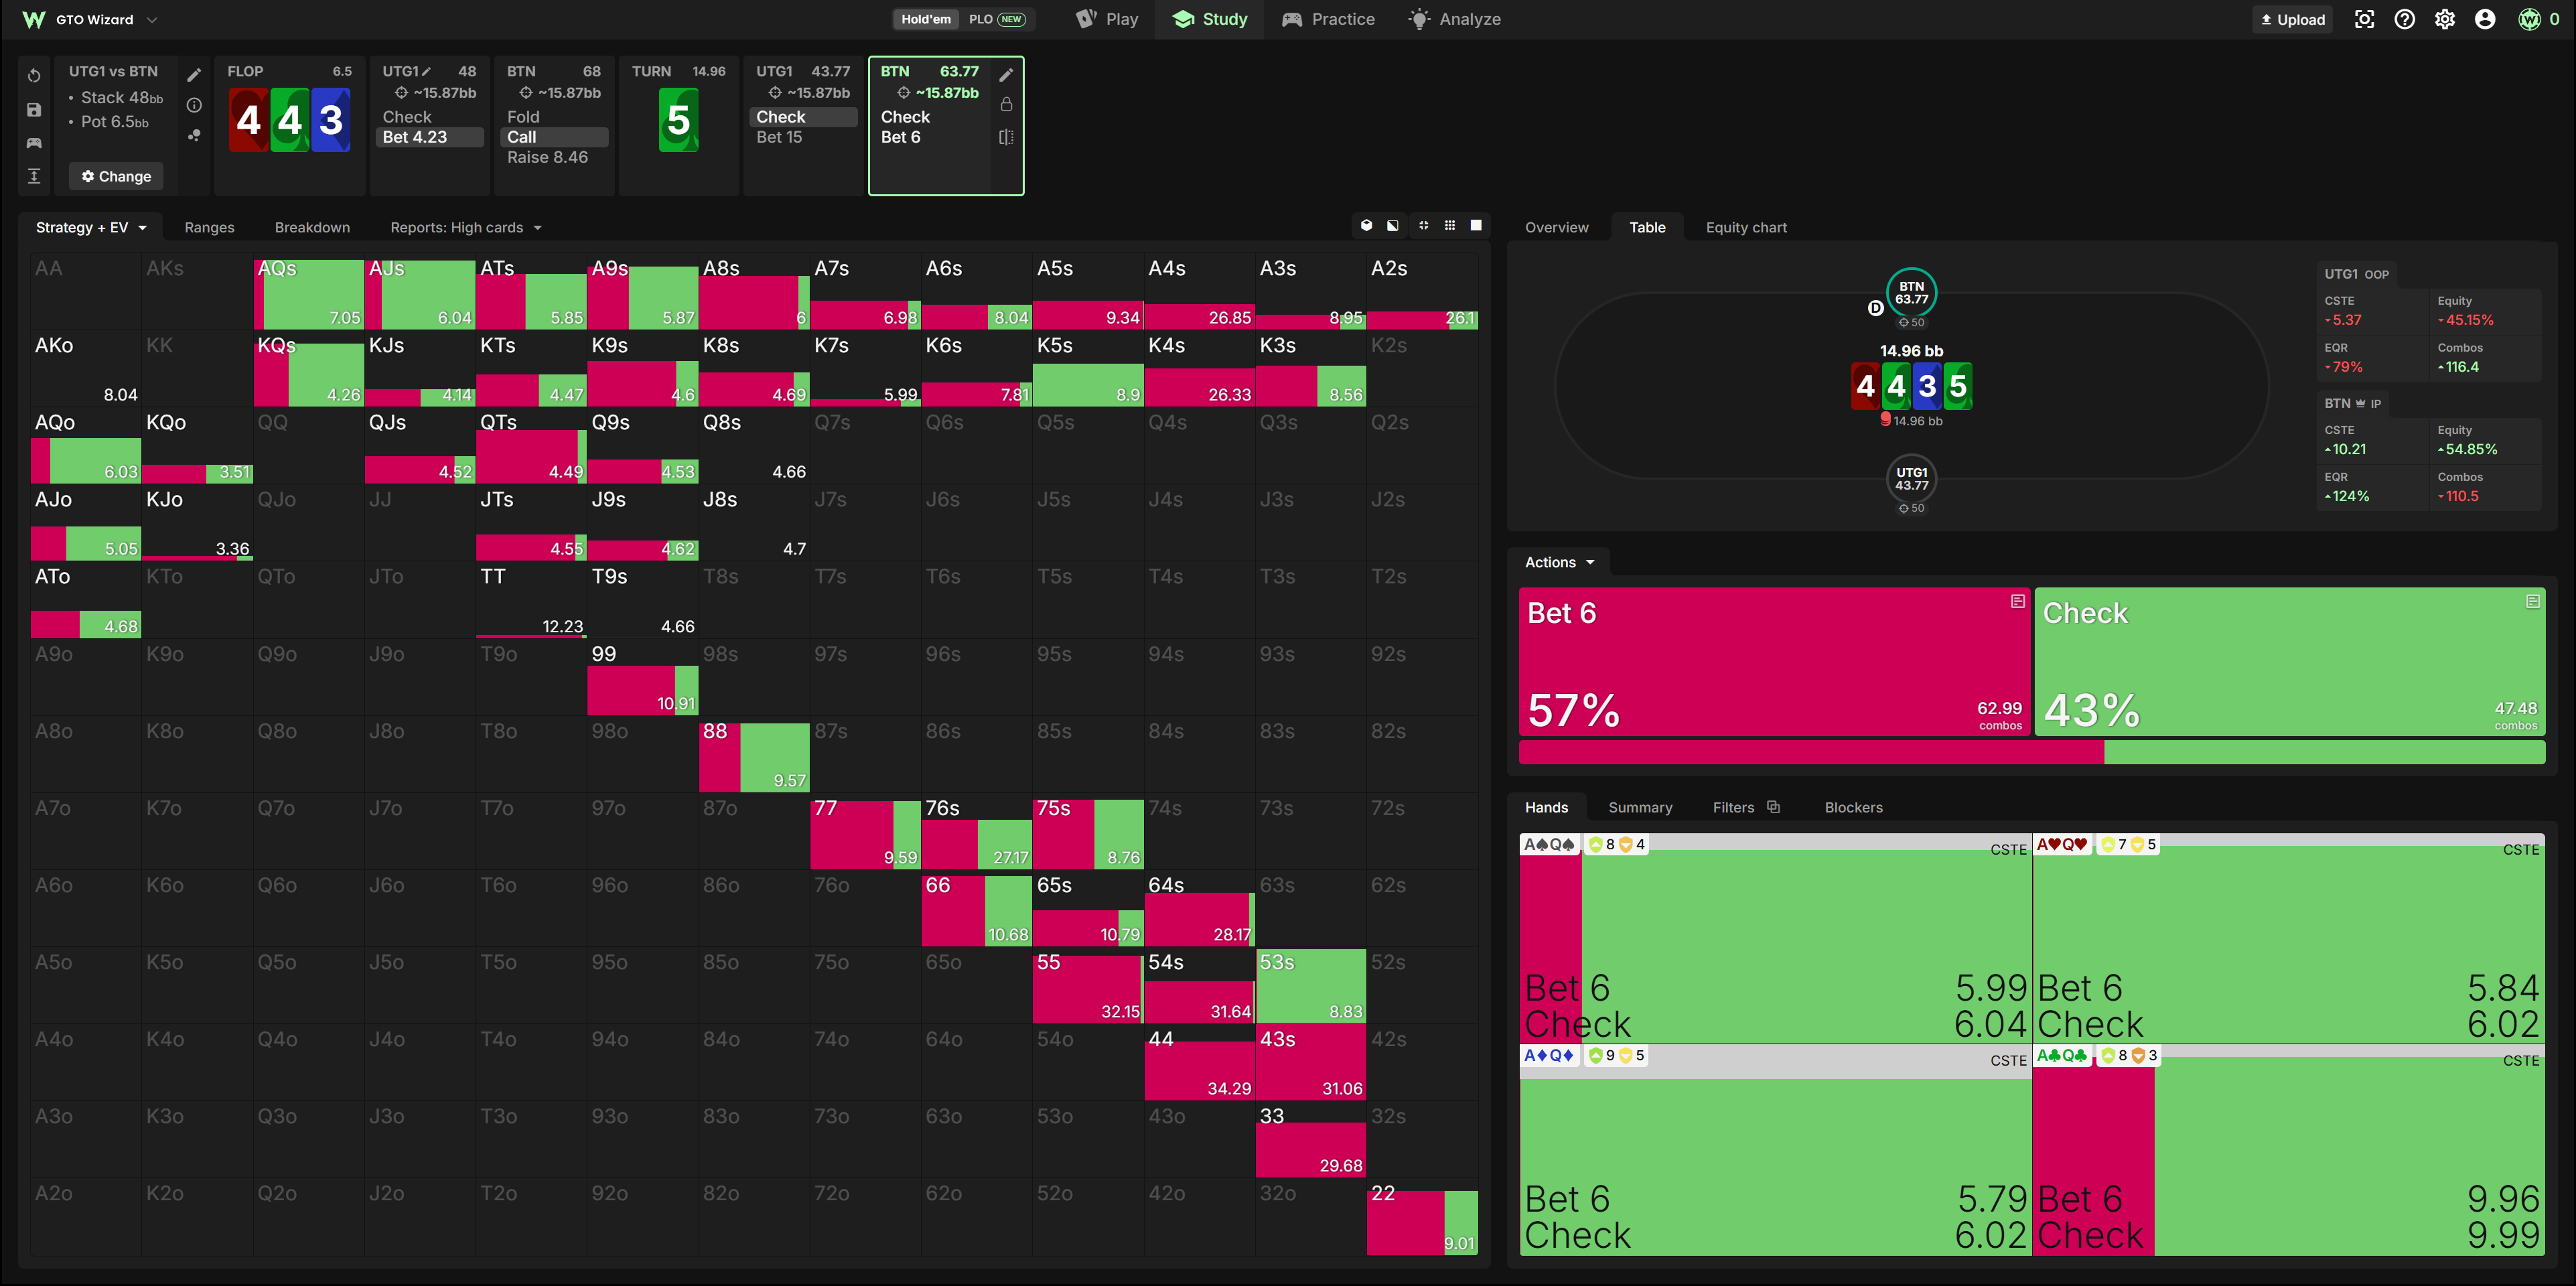
Task: Open the GTO Wizard title dropdown chevron
Action: (x=152, y=19)
